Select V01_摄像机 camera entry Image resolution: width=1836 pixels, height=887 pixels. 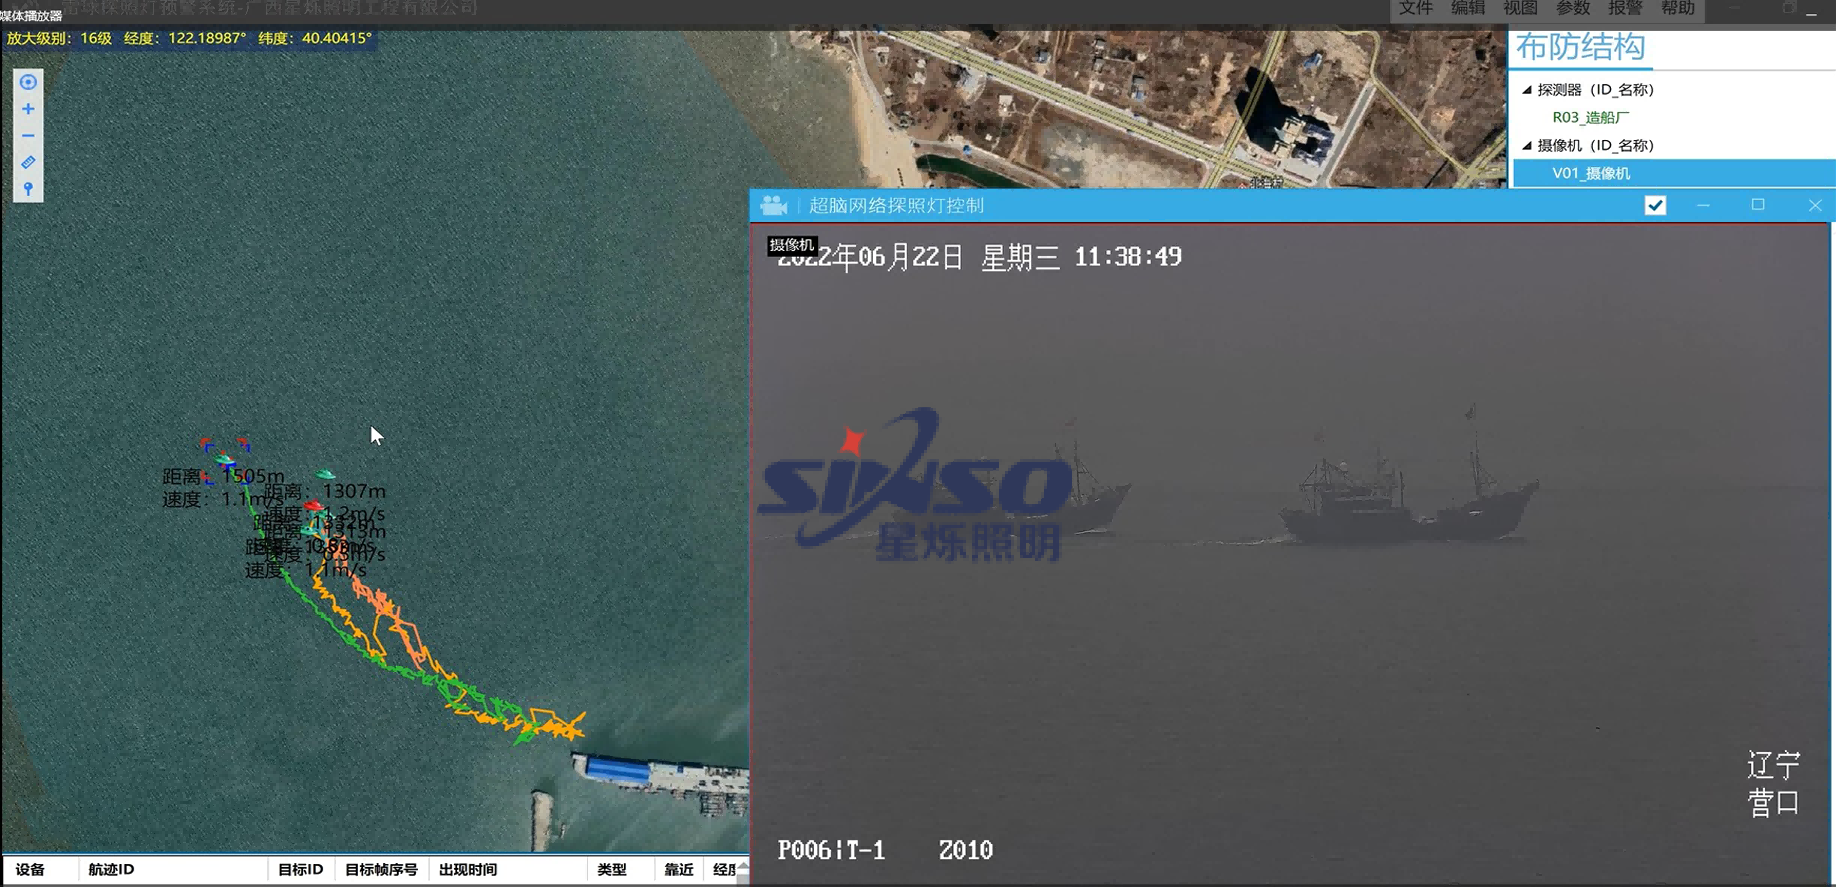[x=1590, y=173]
